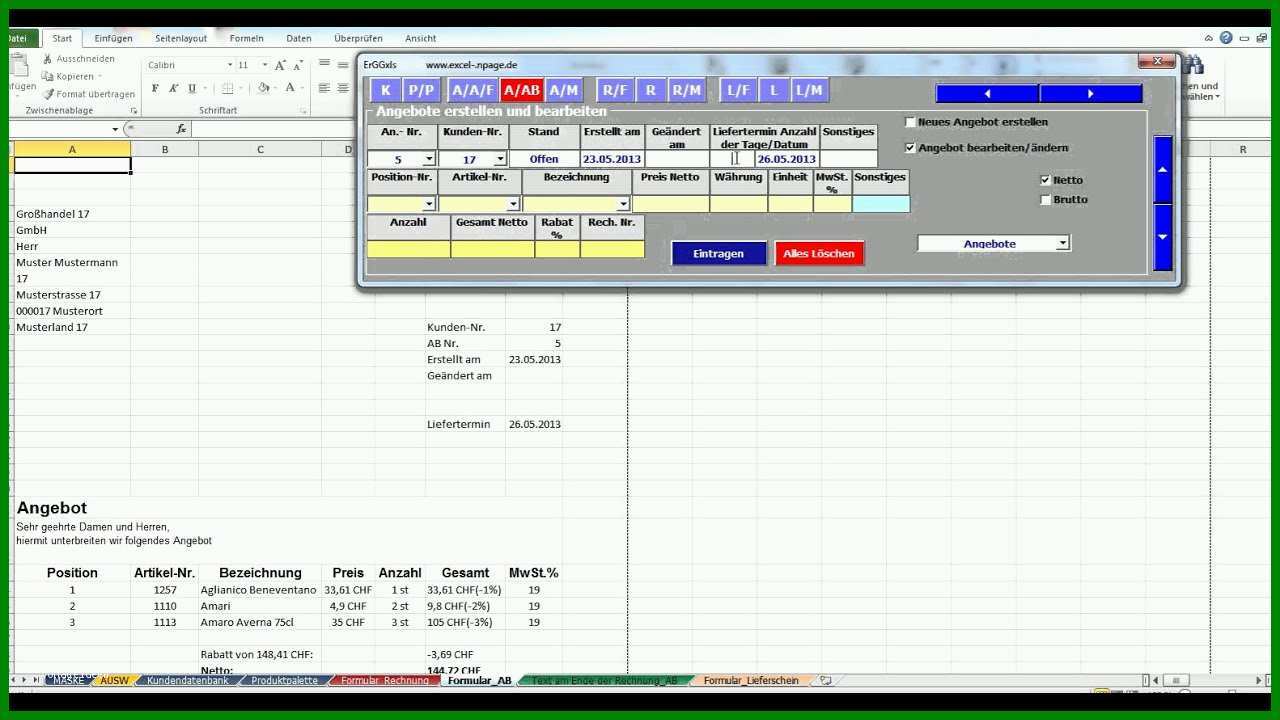Screen dimensions: 1280x720
Task: Increase font size with the large A
Action: 280,65
